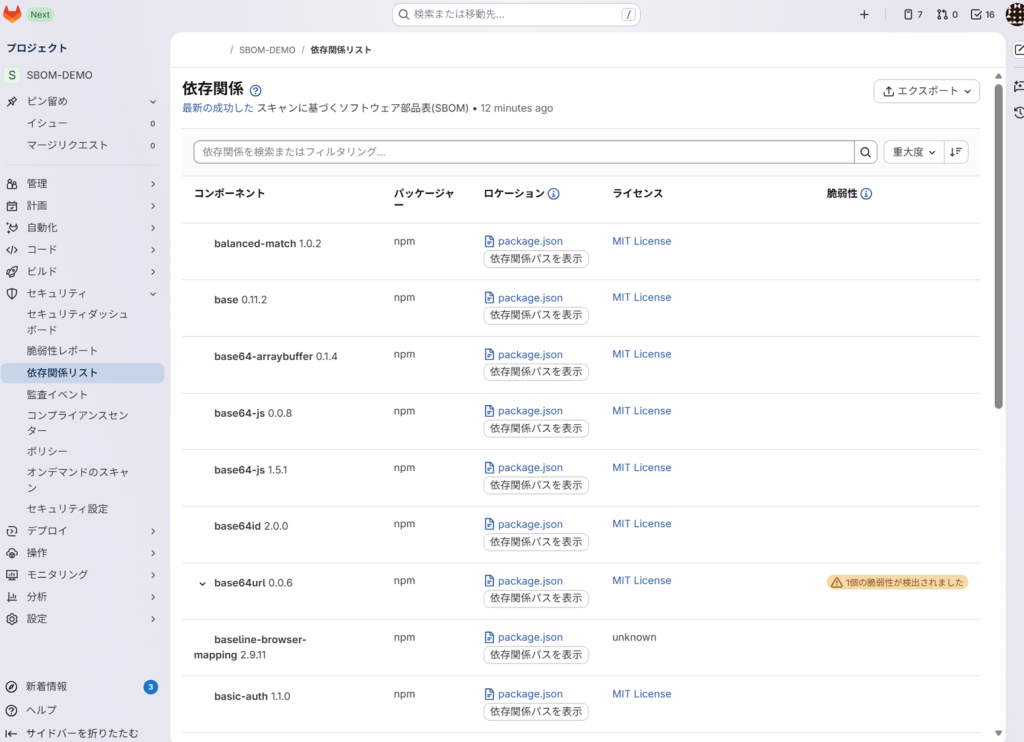Open merge requests counter icon
This screenshot has height=742, width=1024.
point(946,15)
